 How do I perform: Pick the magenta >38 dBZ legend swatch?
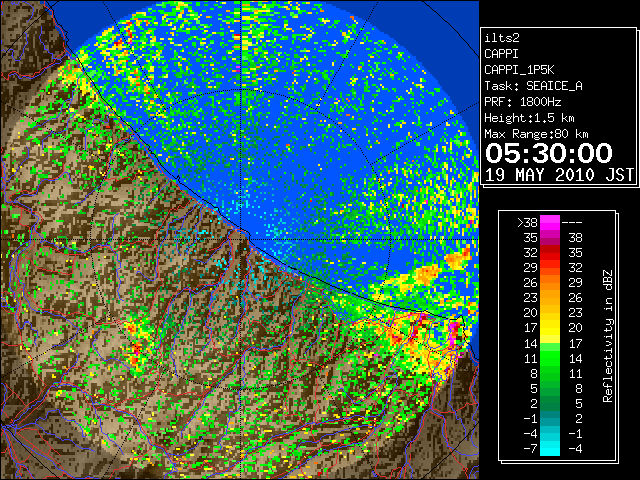point(550,222)
